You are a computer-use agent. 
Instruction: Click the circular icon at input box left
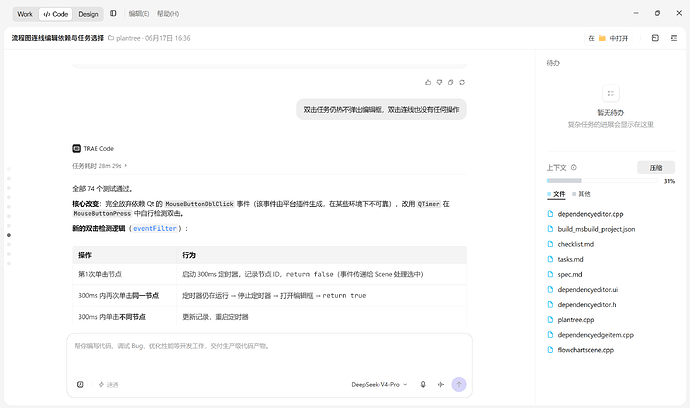coord(80,384)
